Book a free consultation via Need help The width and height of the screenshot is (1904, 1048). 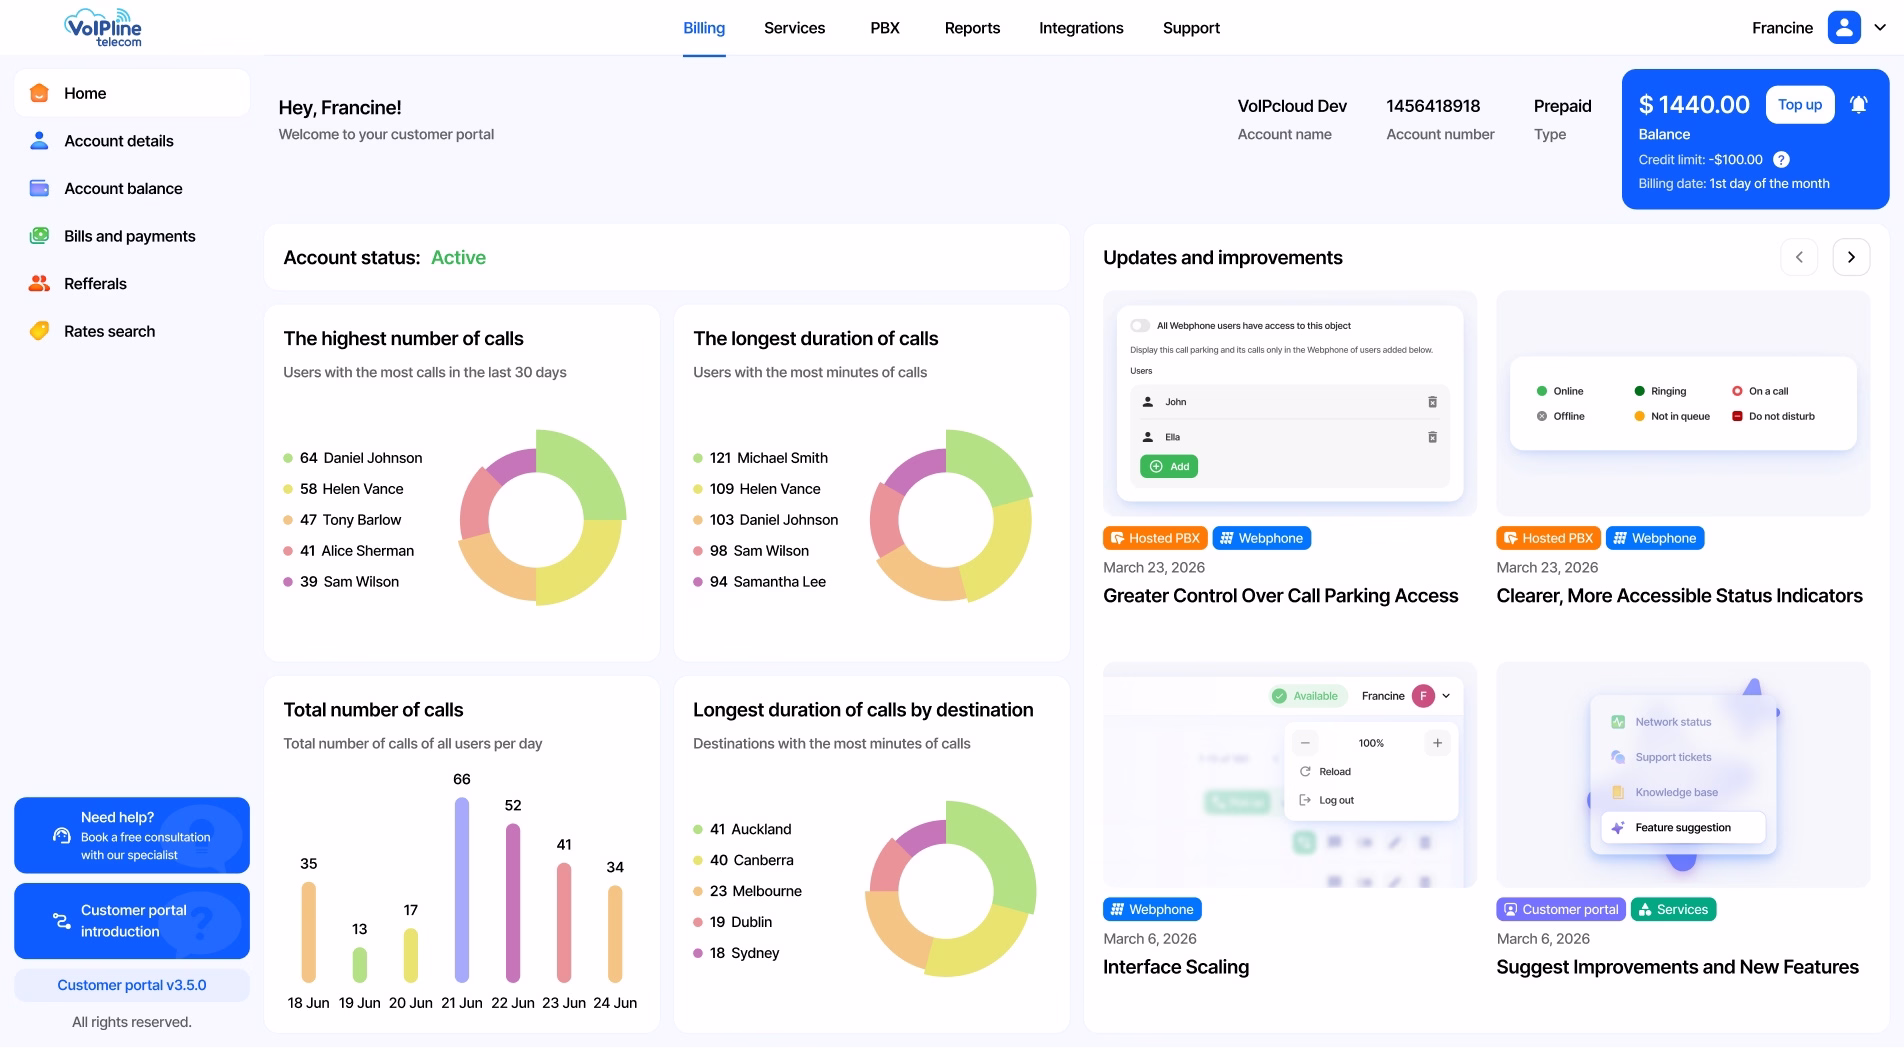(132, 836)
